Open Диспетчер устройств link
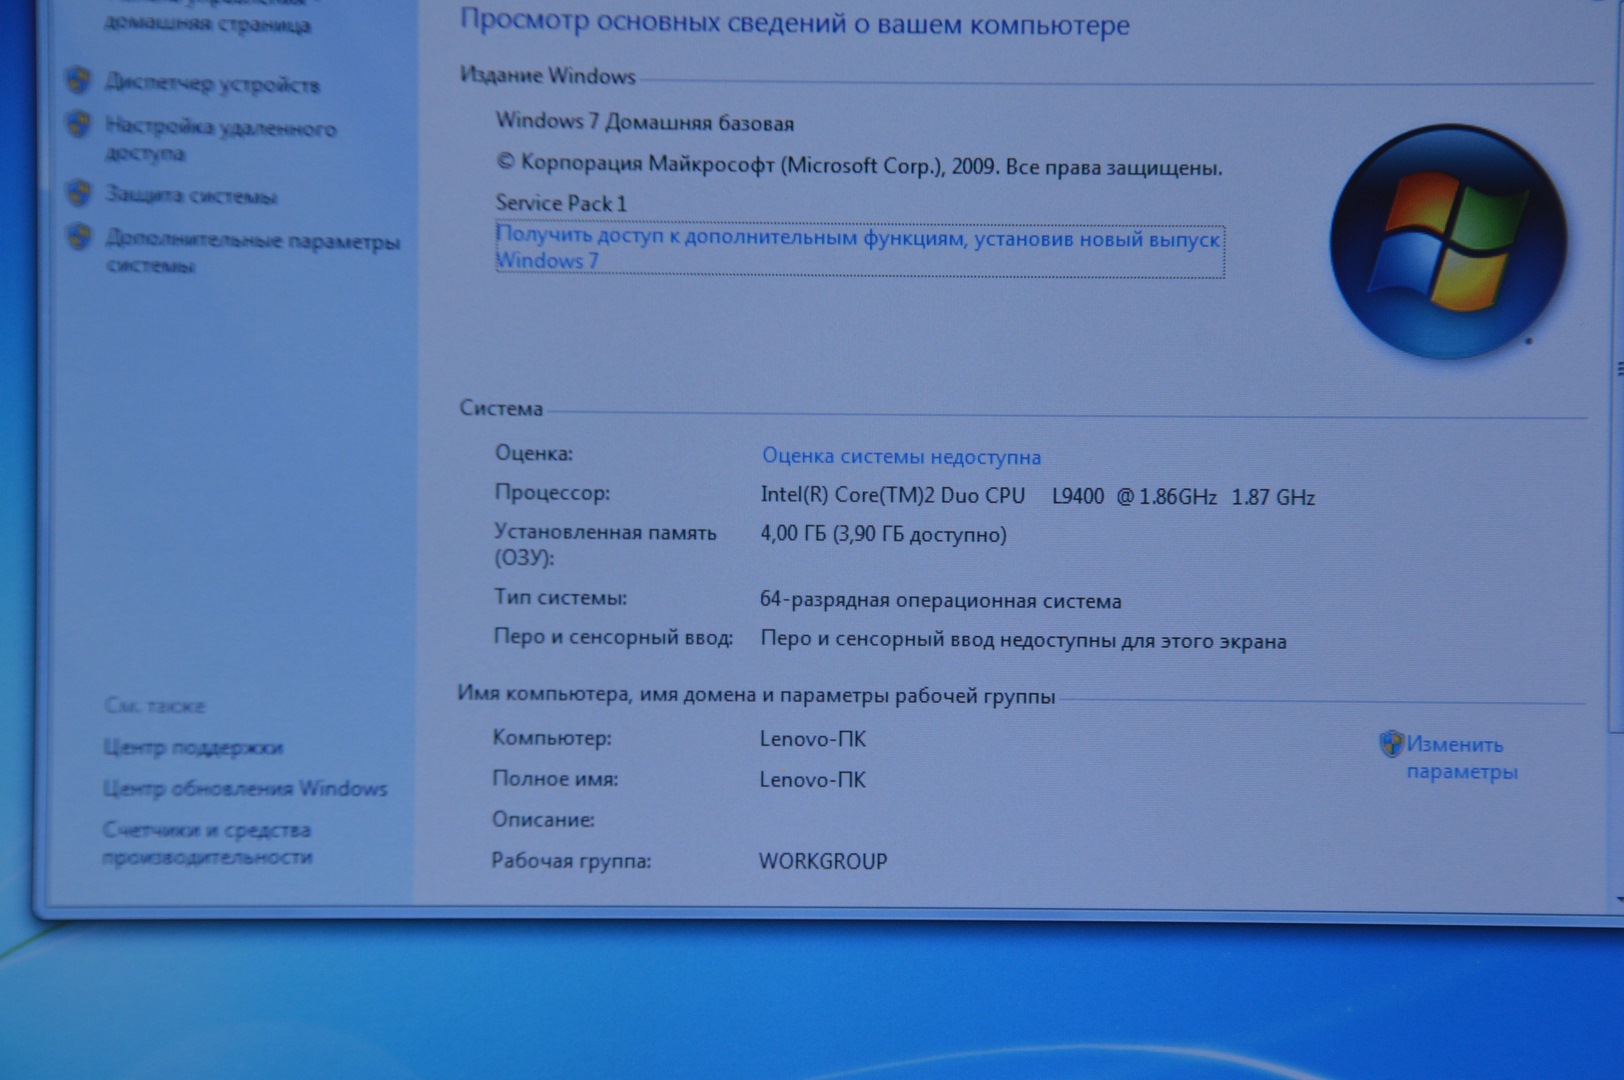The height and width of the screenshot is (1080, 1624). coord(212,85)
